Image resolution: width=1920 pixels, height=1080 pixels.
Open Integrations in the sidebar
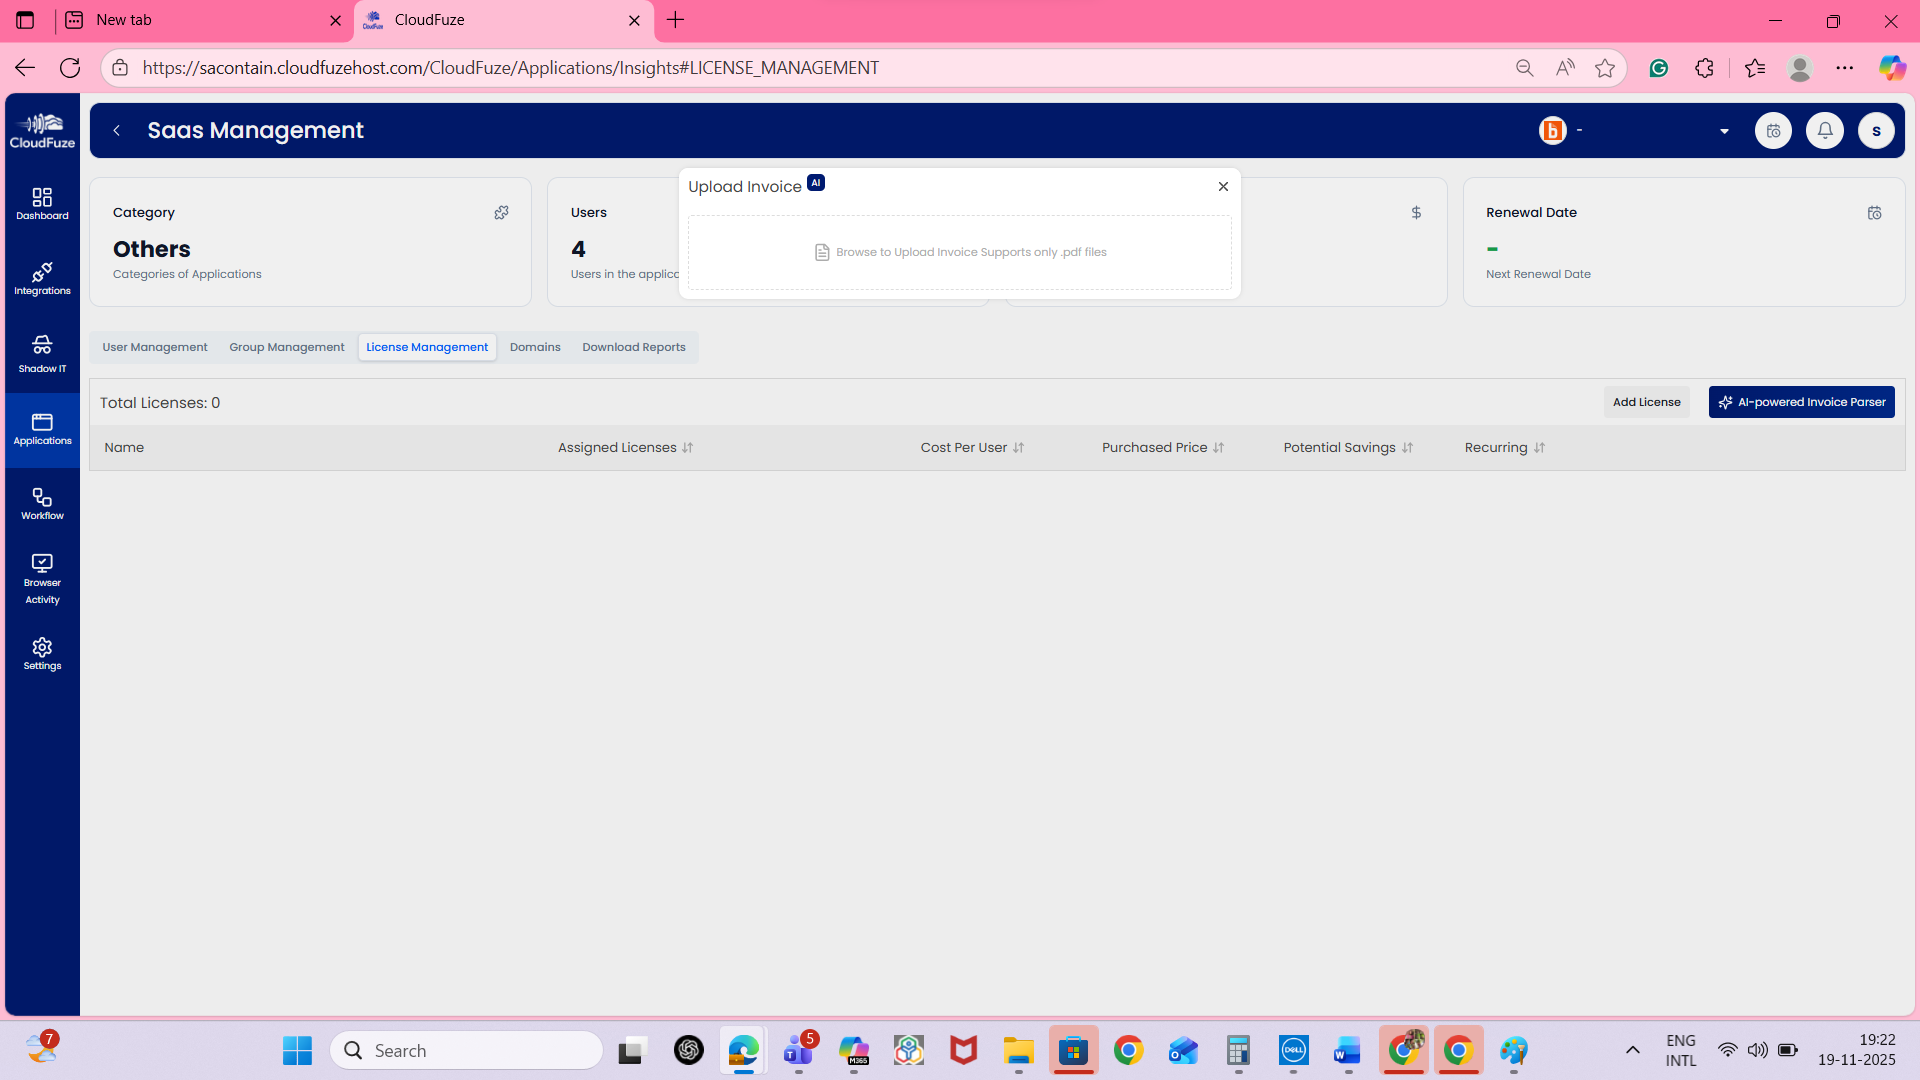(x=42, y=279)
